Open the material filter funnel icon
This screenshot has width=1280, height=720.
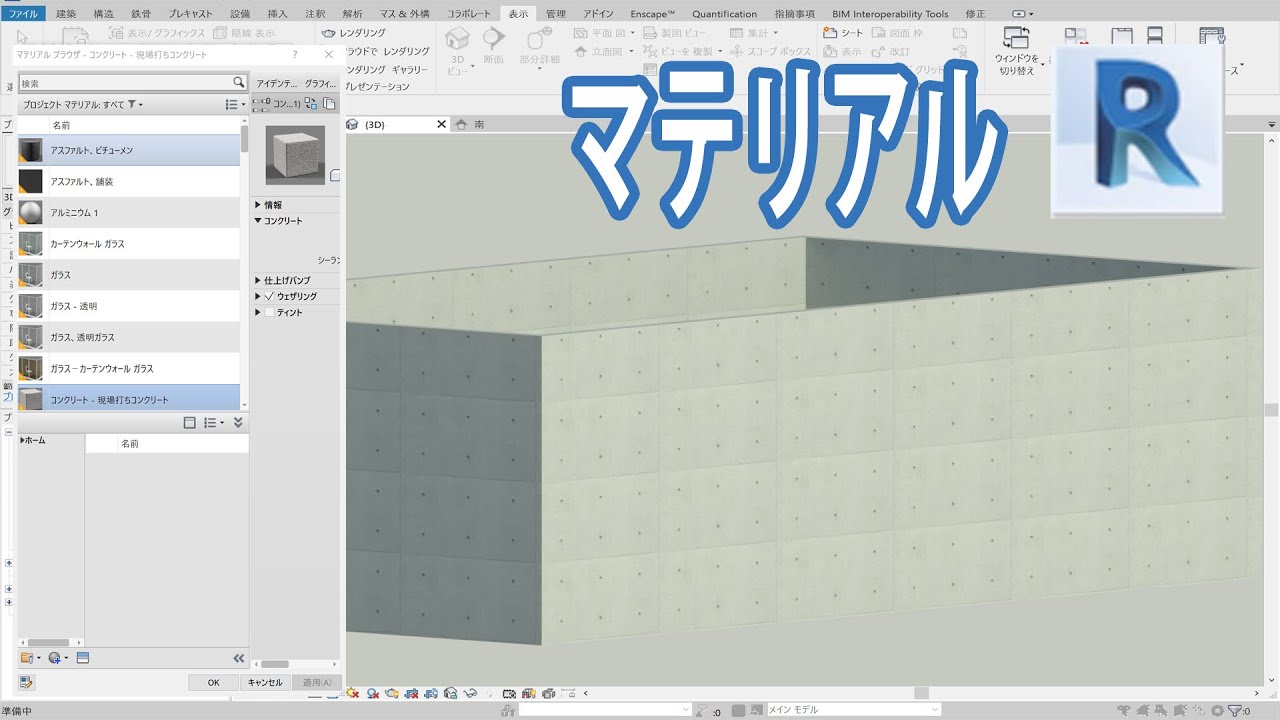(132, 104)
